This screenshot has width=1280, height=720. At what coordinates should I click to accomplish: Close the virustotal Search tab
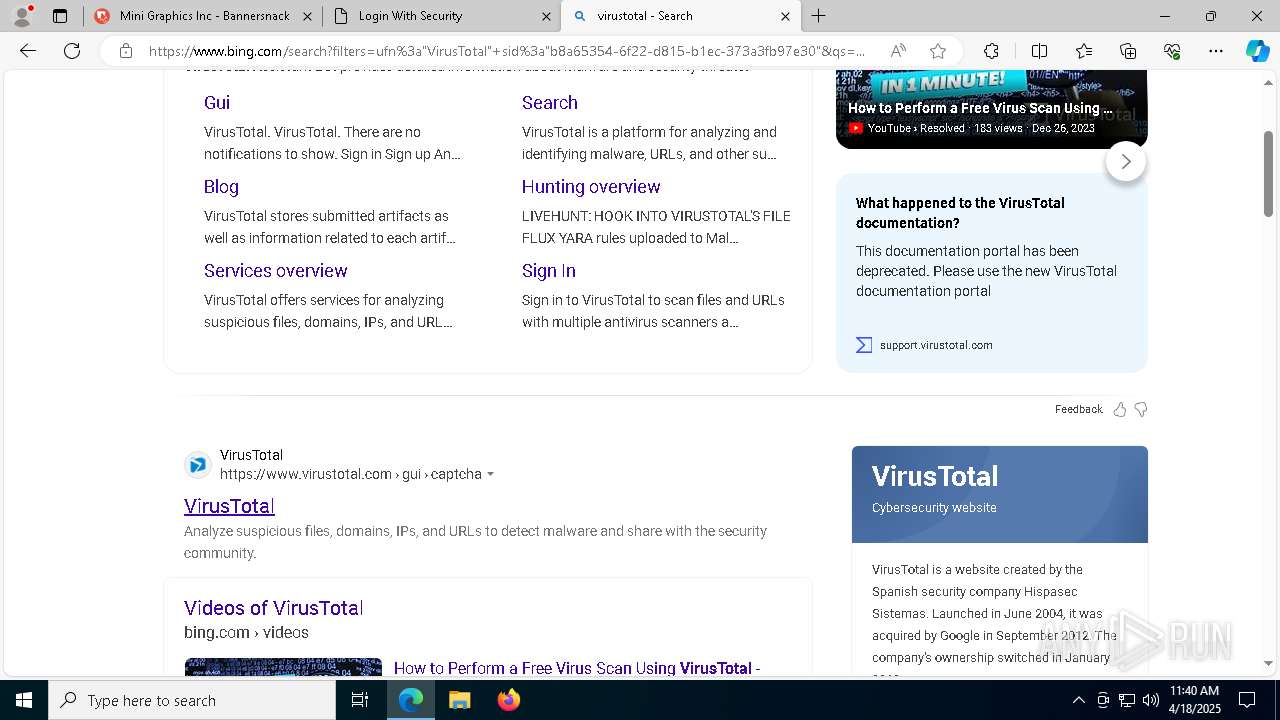(785, 16)
